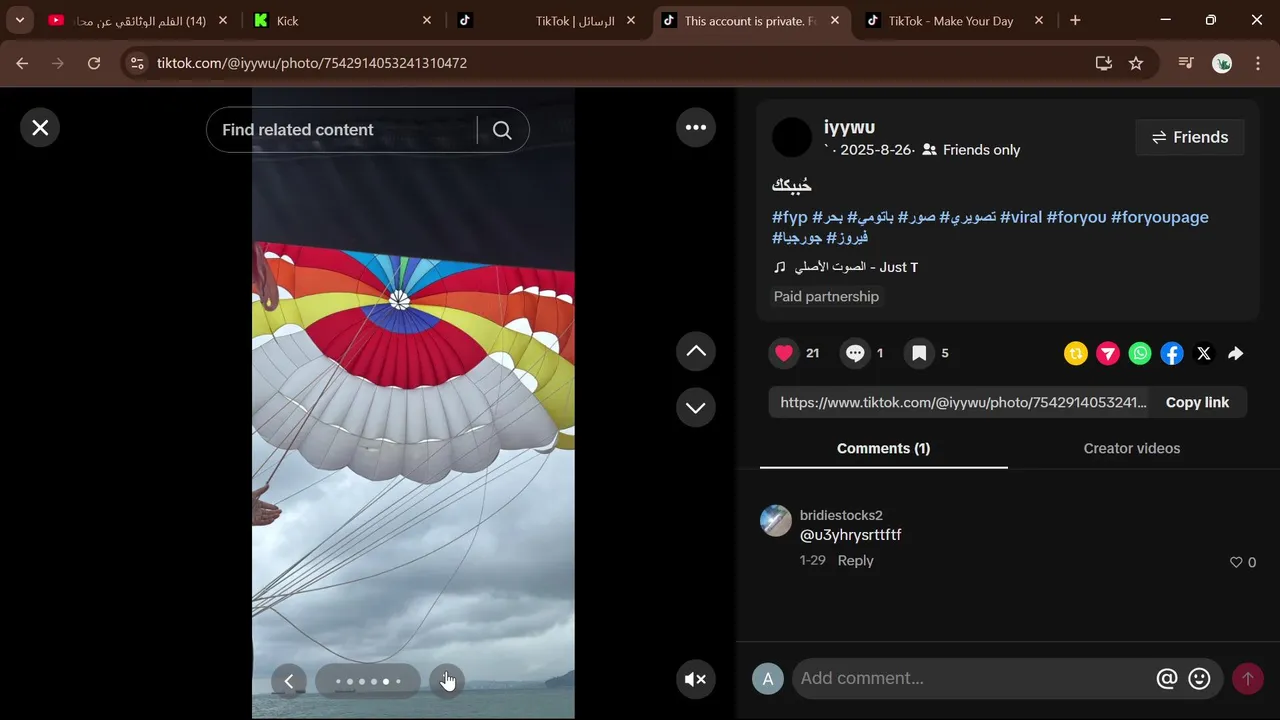Open the iyywu profile avatar
Image resolution: width=1280 pixels, height=720 pixels.
pyautogui.click(x=792, y=138)
